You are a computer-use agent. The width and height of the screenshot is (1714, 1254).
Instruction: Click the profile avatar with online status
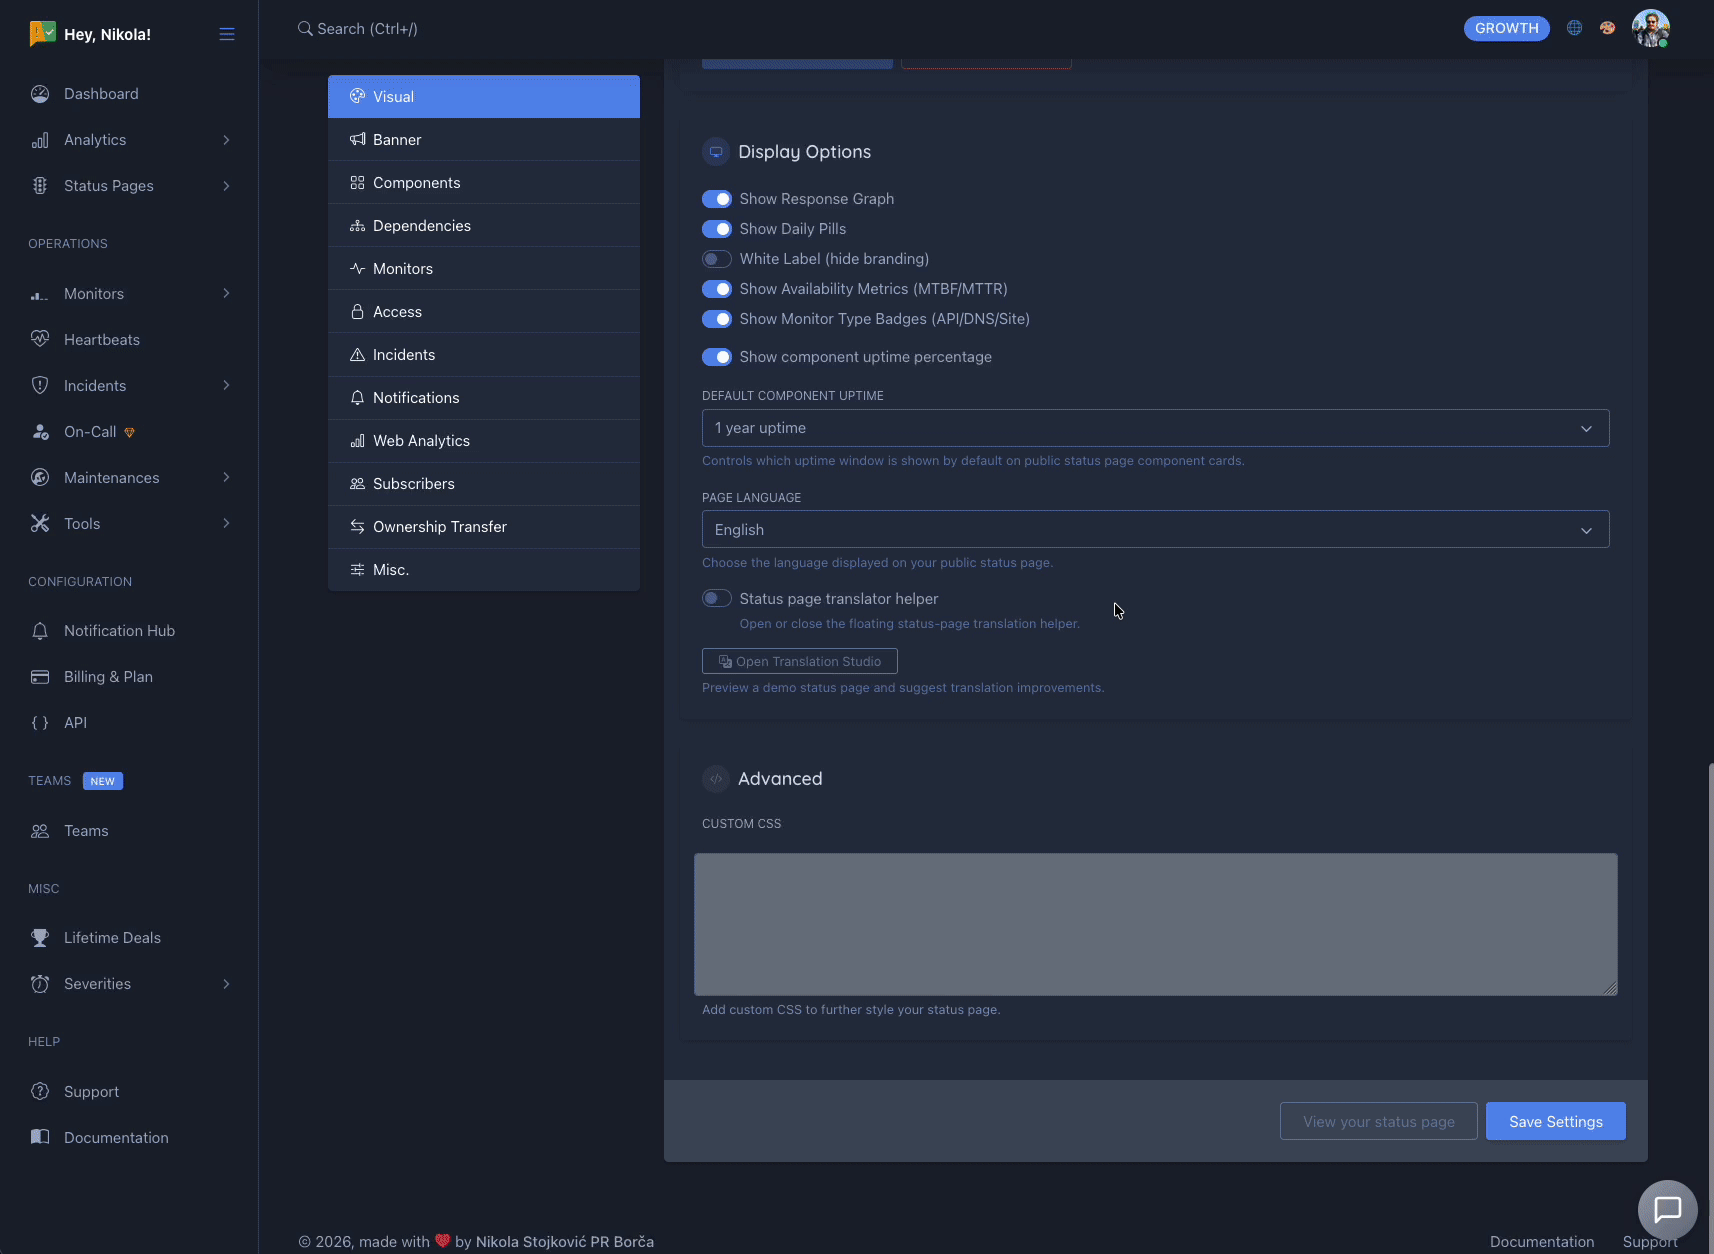[1652, 28]
